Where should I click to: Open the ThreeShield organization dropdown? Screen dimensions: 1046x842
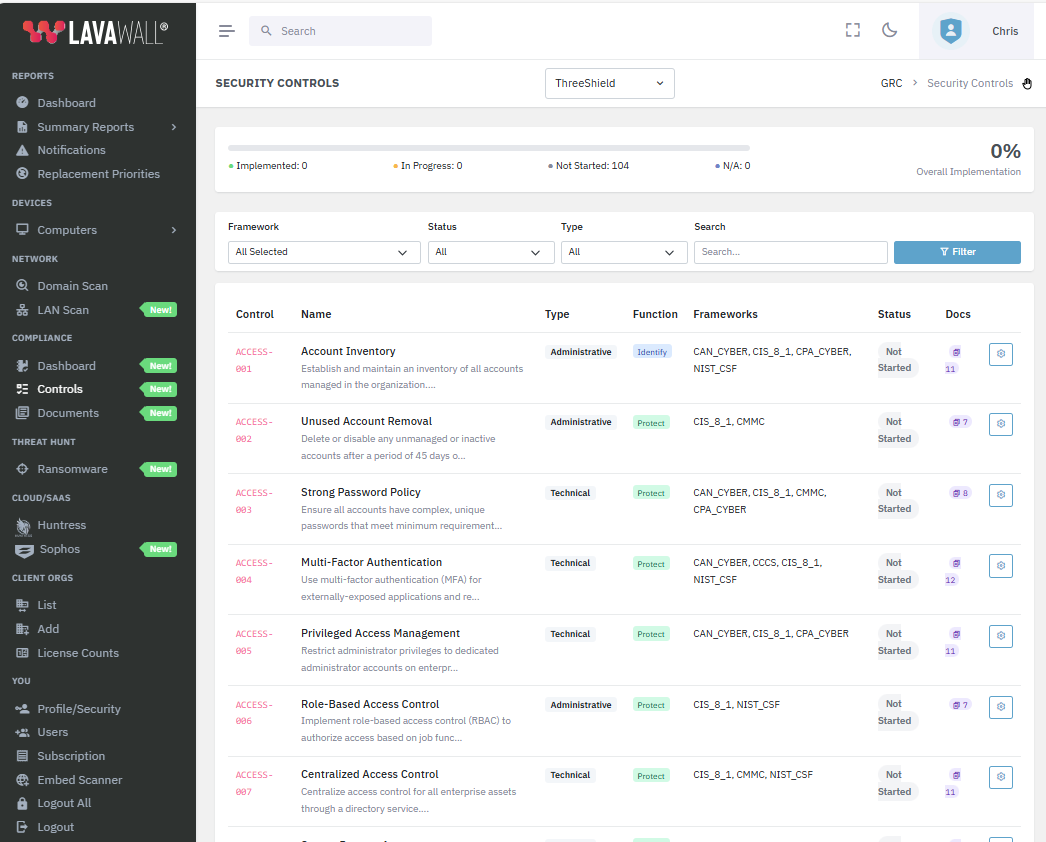[x=609, y=84]
